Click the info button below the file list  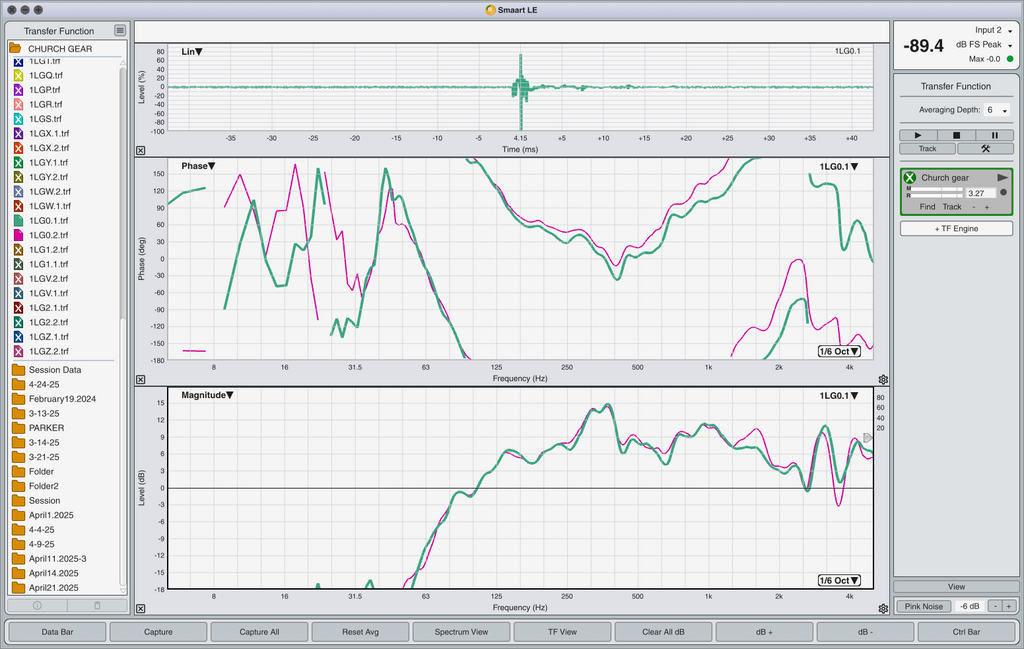[x=37, y=605]
